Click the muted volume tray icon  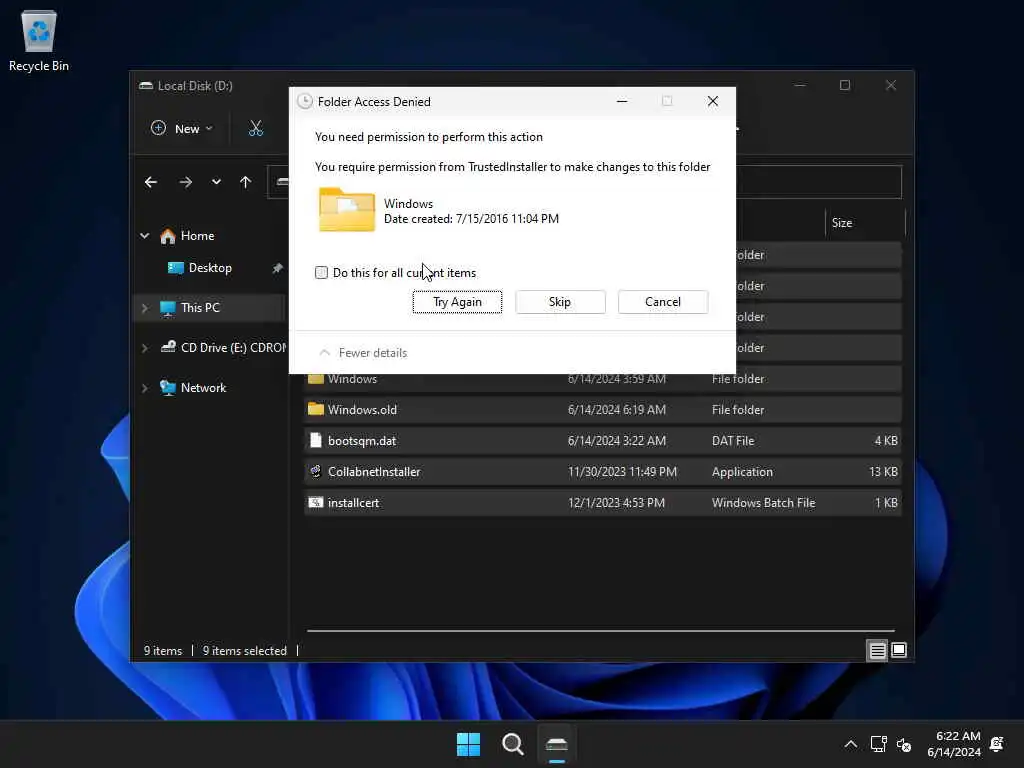(904, 744)
